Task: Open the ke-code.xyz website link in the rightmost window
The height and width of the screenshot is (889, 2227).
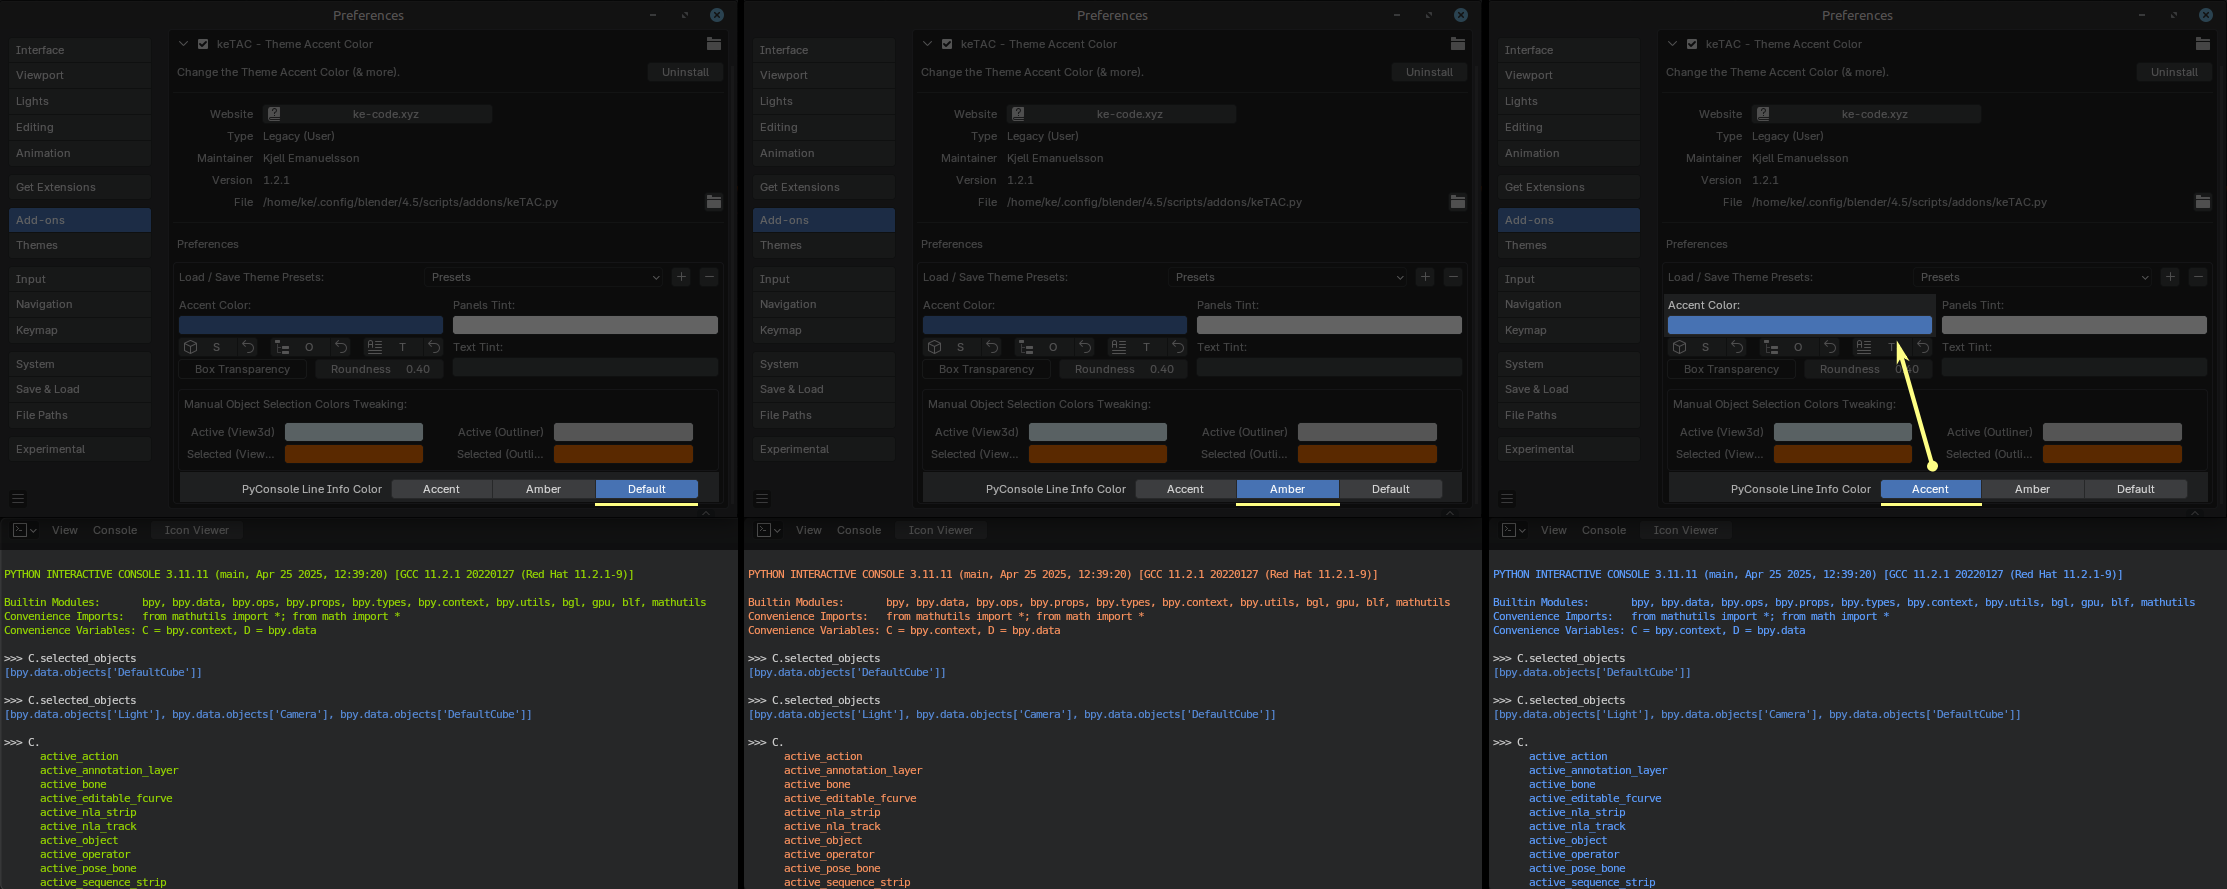Action: [1873, 114]
